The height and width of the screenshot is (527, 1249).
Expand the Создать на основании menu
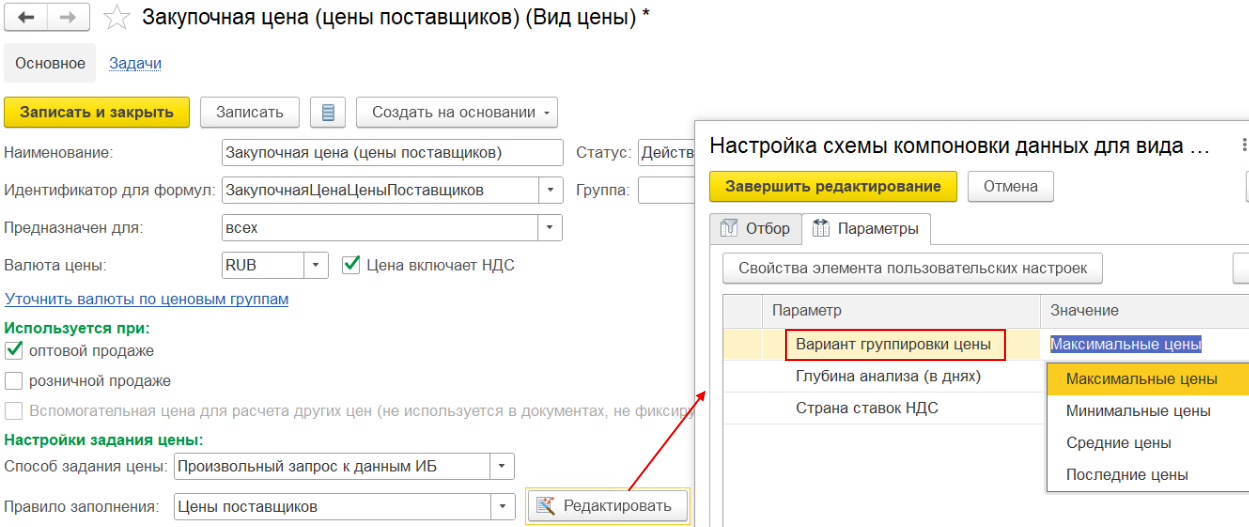547,113
